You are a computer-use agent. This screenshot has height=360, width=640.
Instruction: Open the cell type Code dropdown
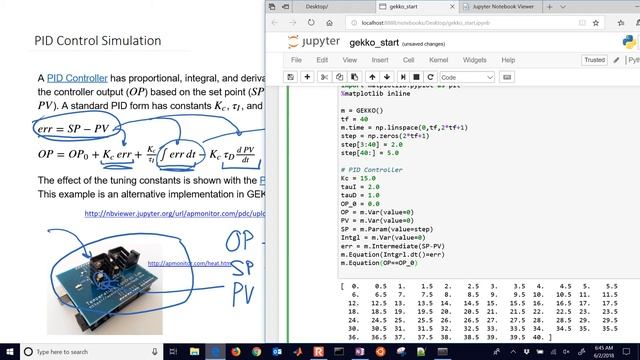(467, 77)
